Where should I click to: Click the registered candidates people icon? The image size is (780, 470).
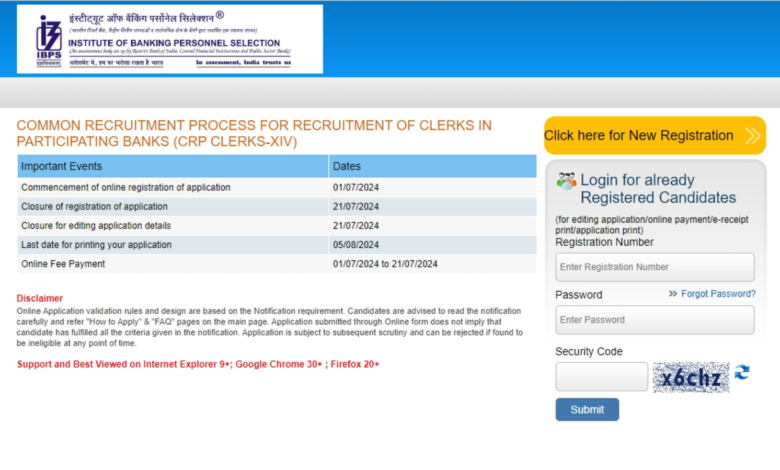[566, 181]
